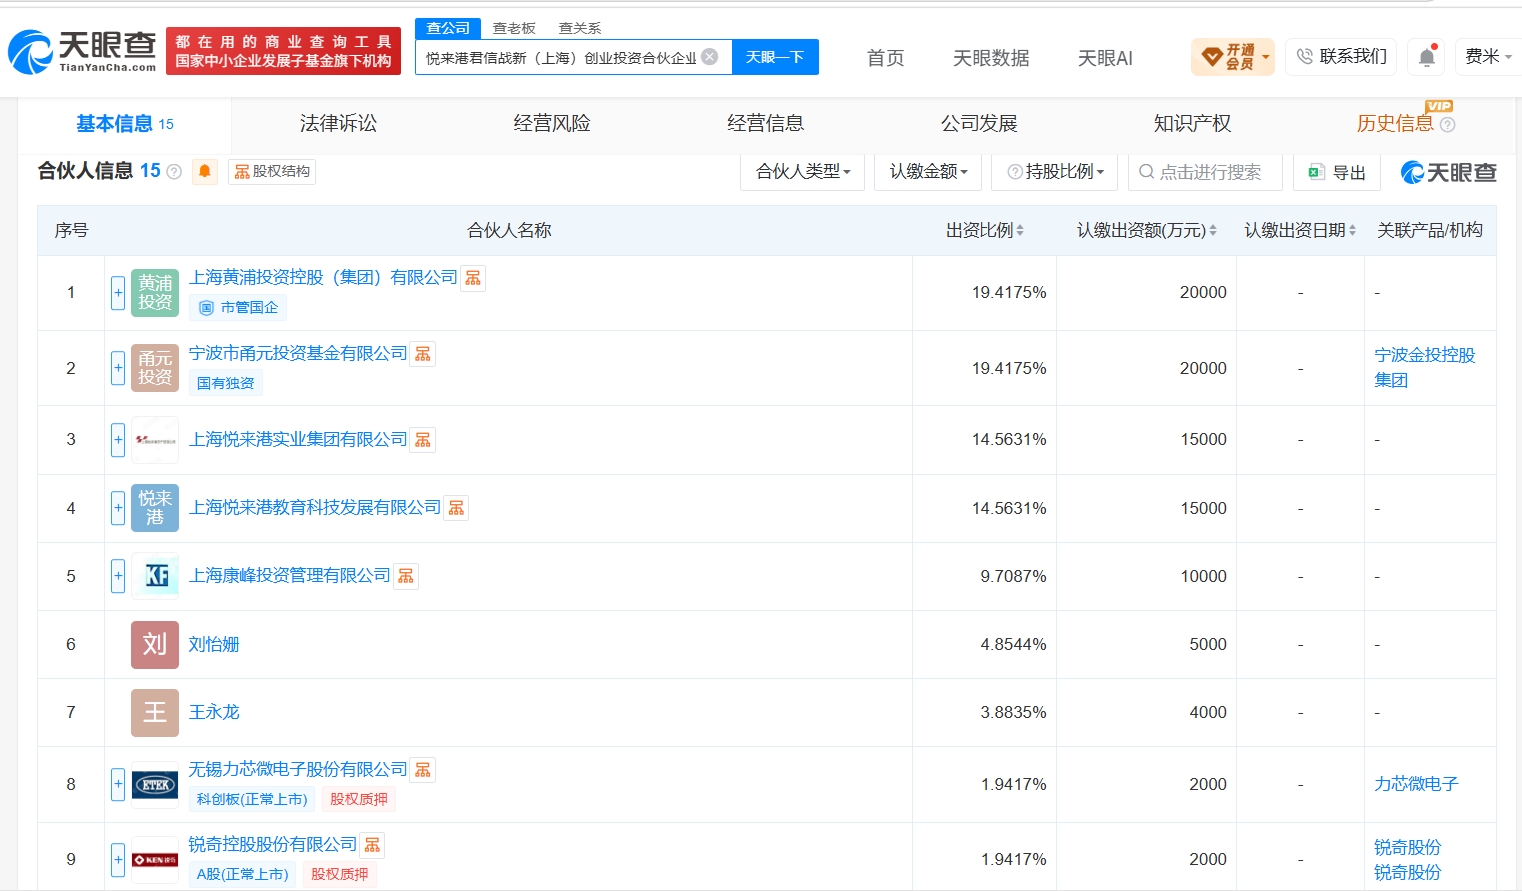Viewport: 1522px width, 891px height.
Task: Click the KEN logo of 锐奇控股
Action: tap(155, 860)
